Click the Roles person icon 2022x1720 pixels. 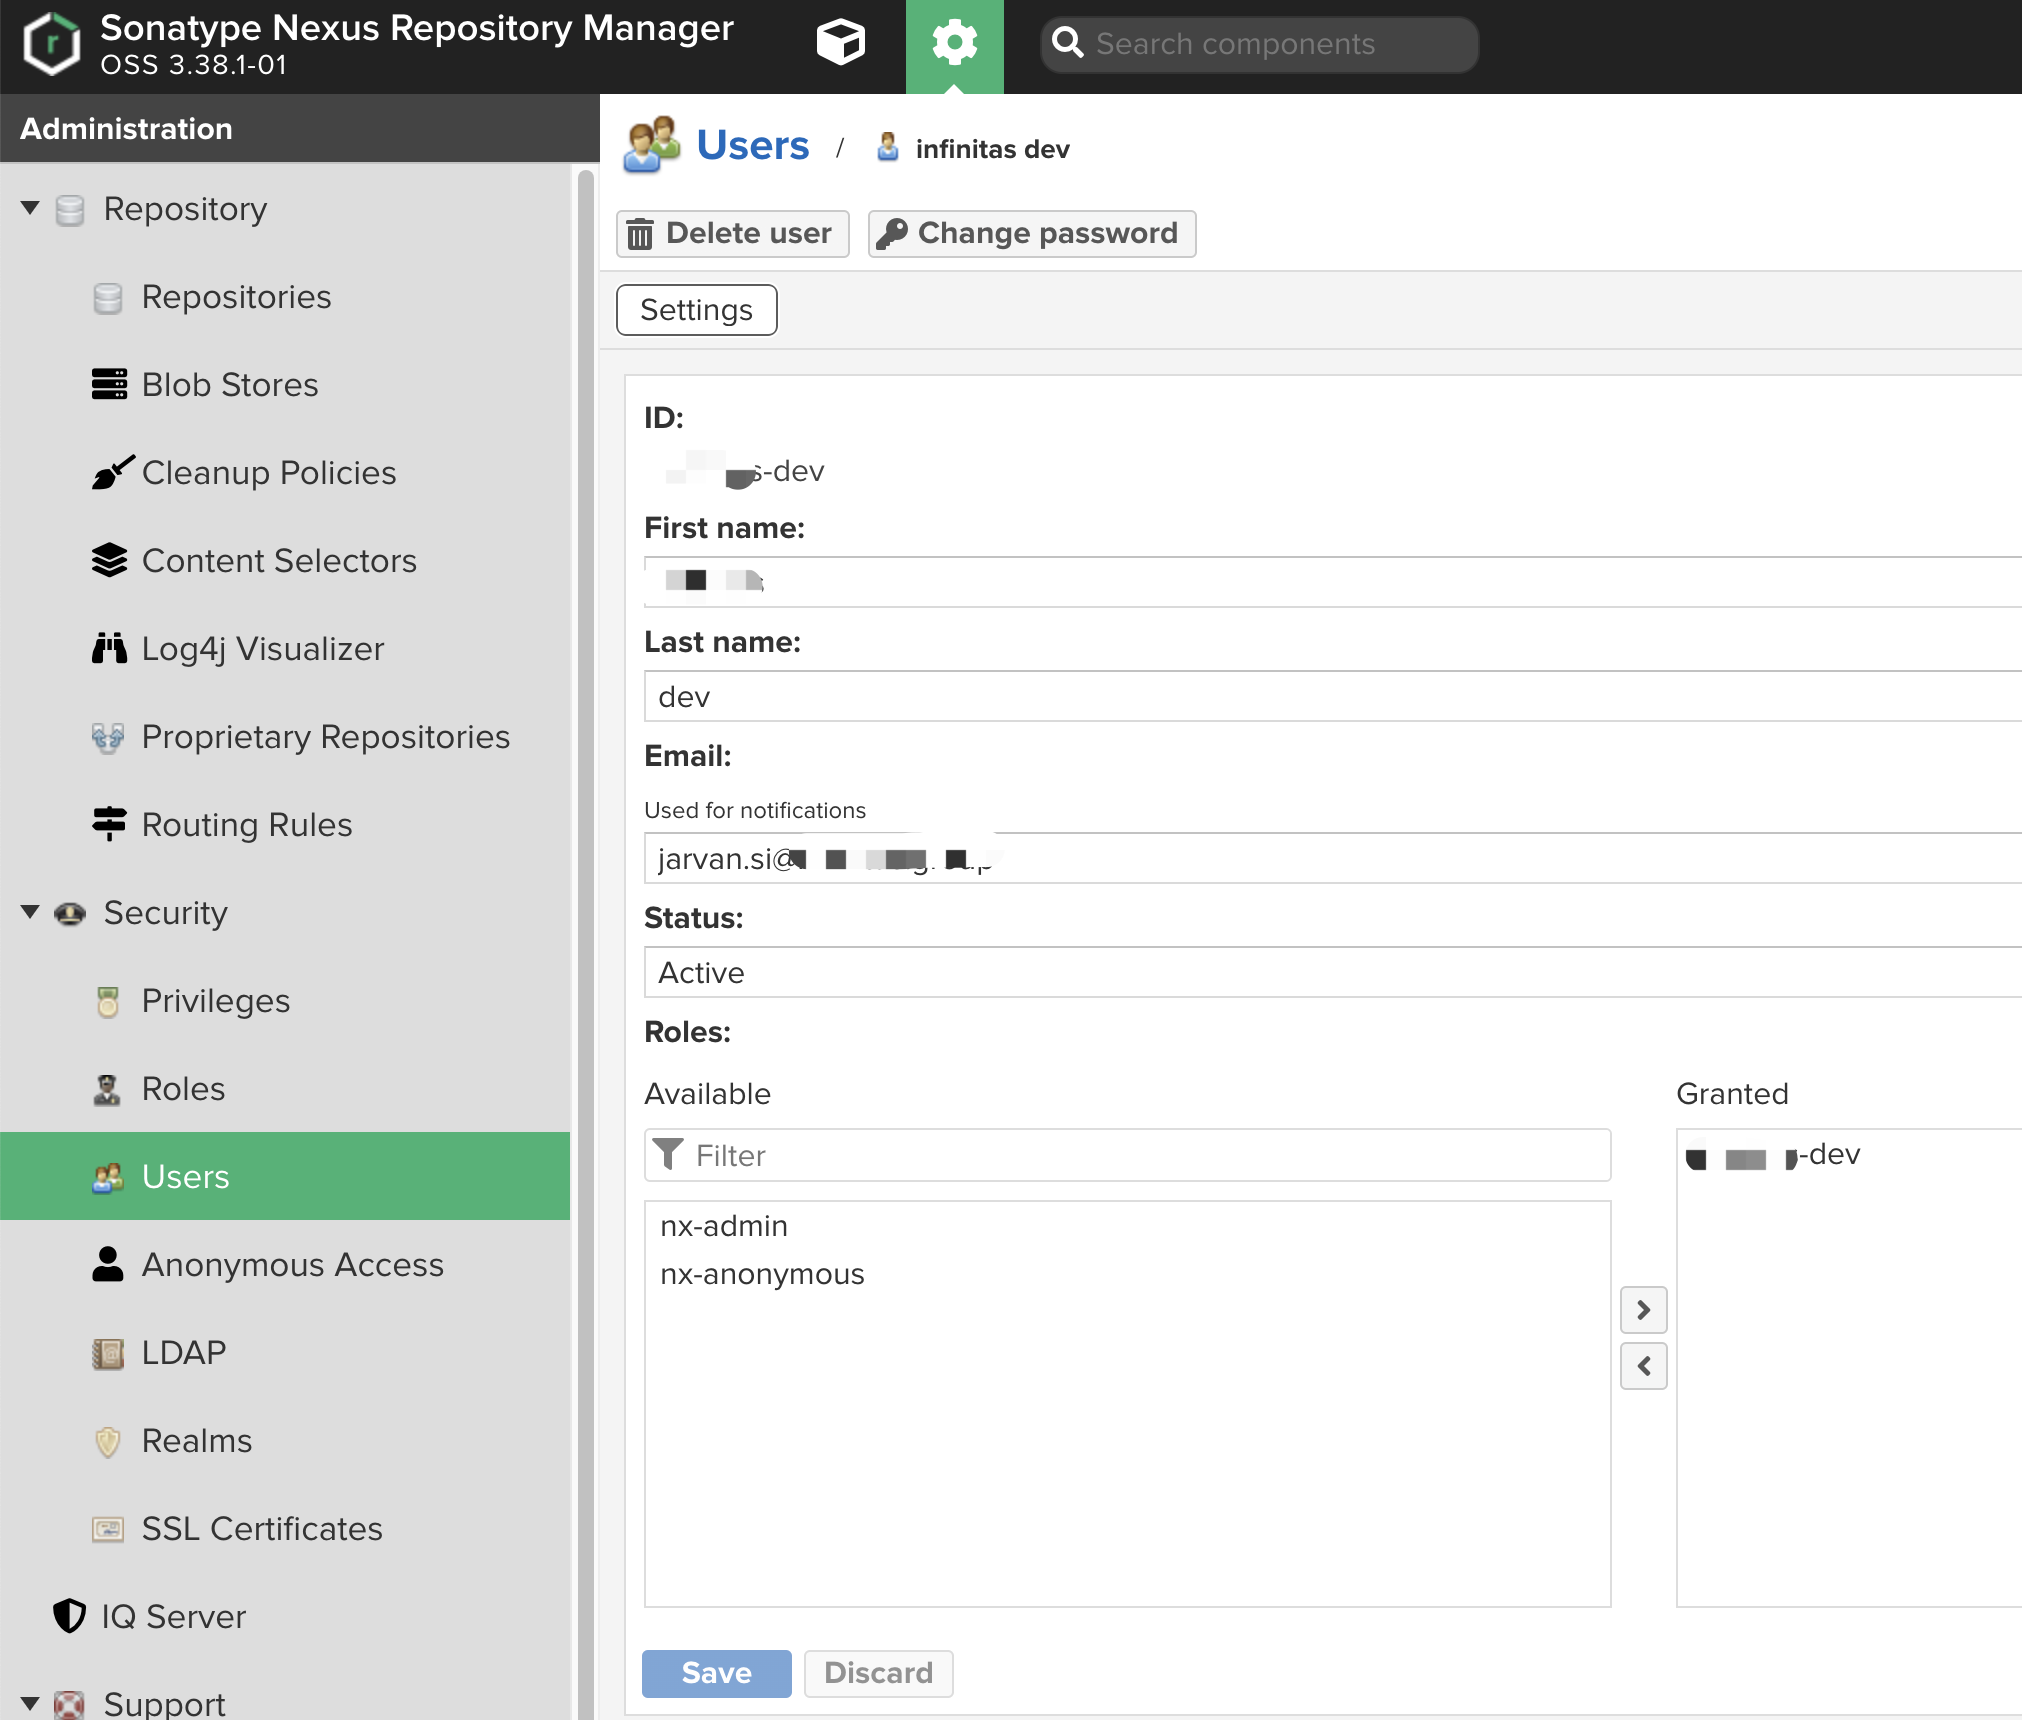click(107, 1089)
